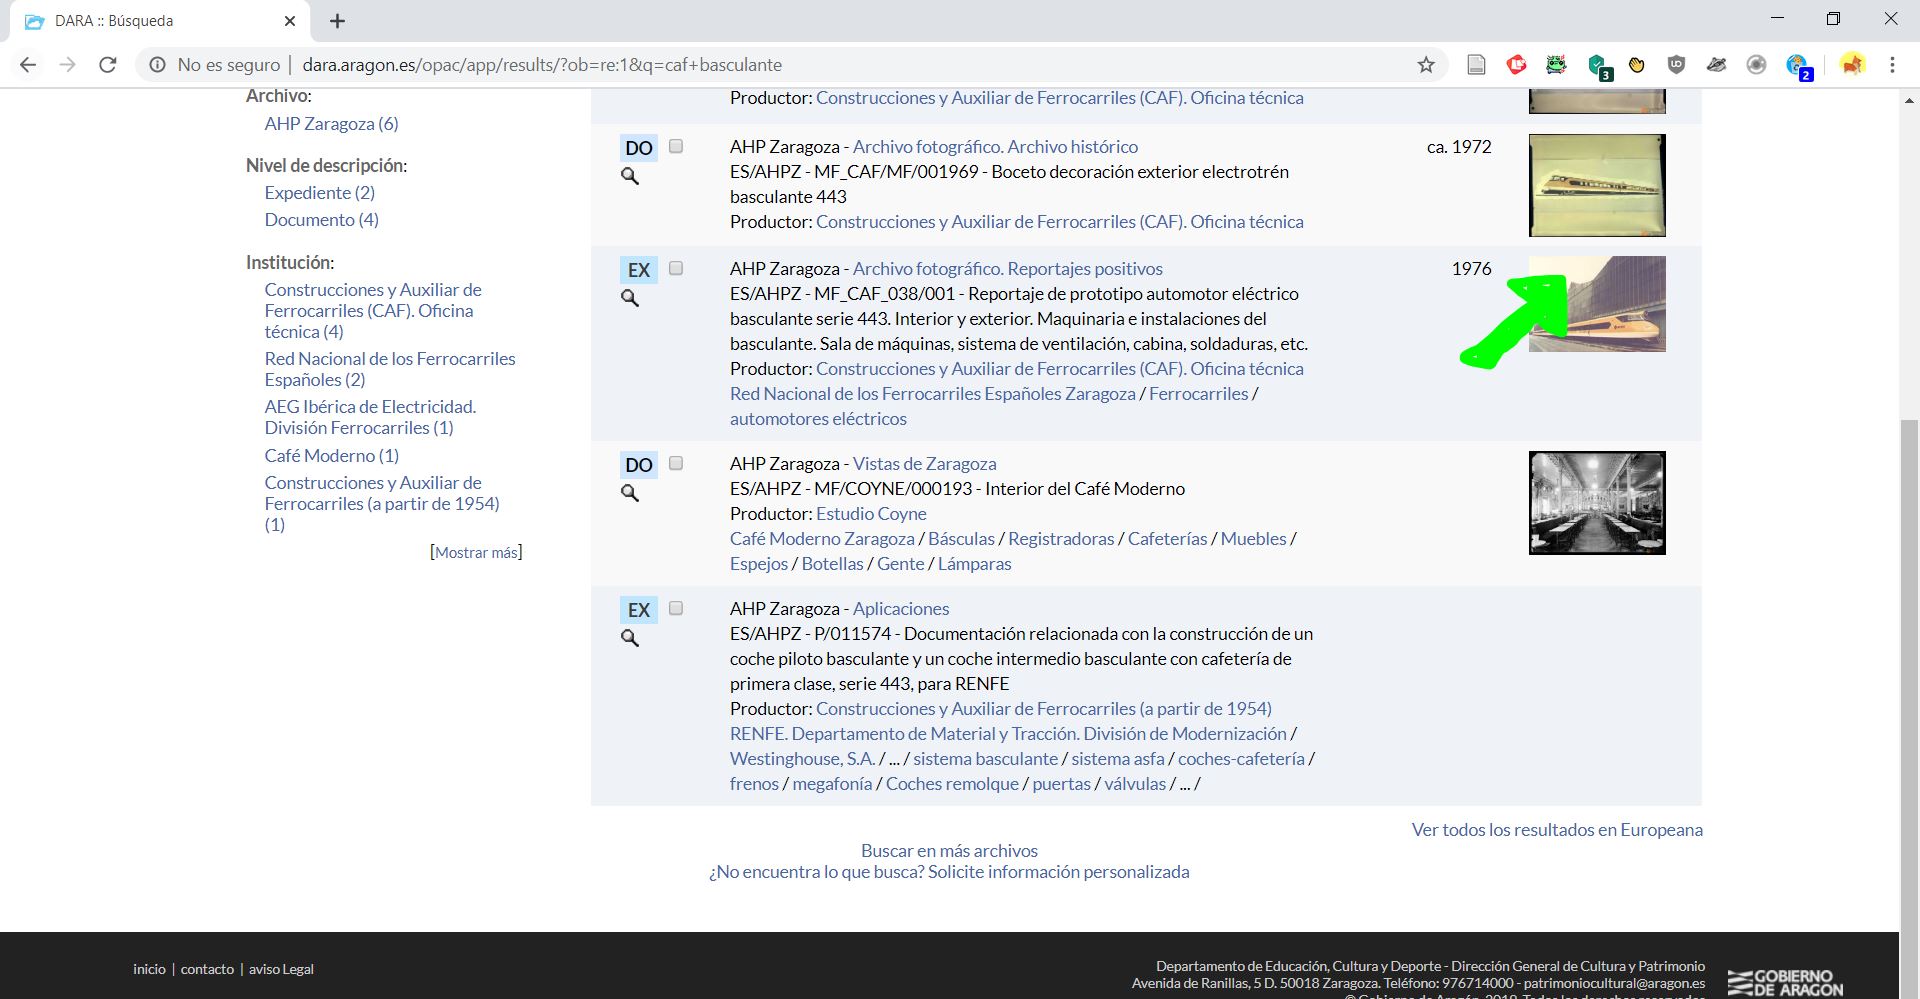Filter by Expediente (2)
The height and width of the screenshot is (999, 1920).
[x=319, y=192]
